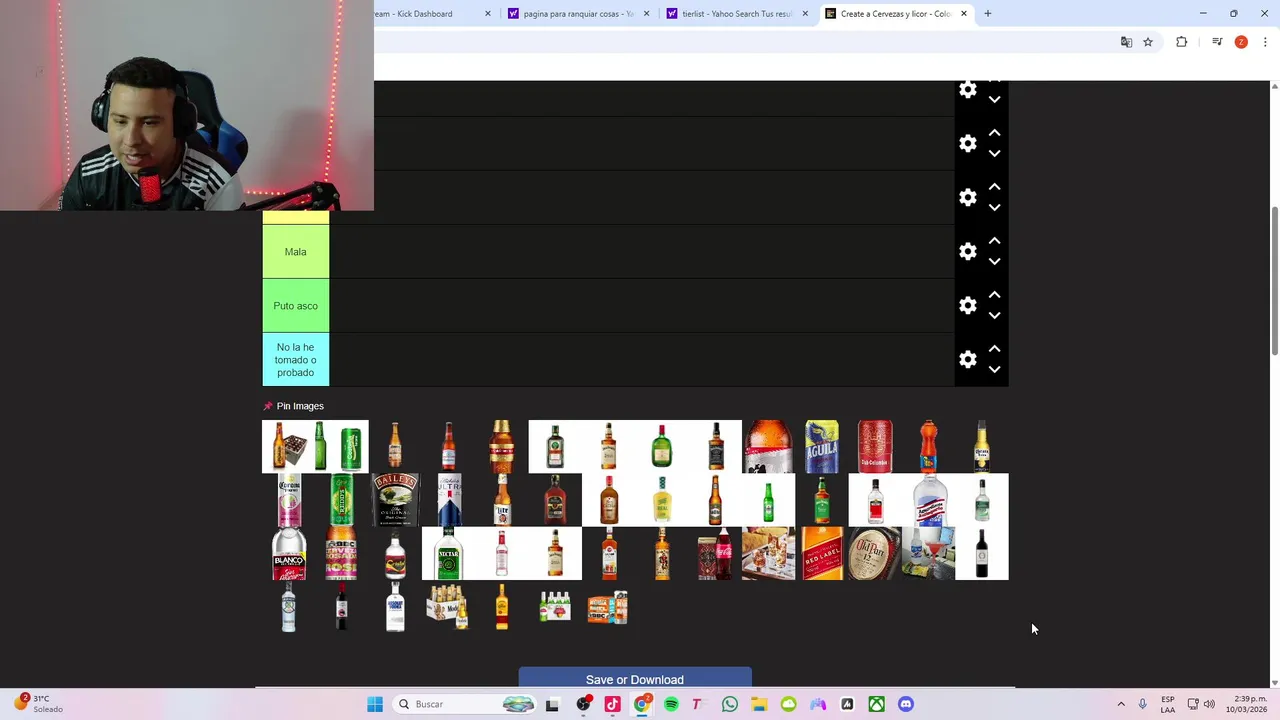Open Discord from the taskbar
This screenshot has height=720, width=1280.
[906, 704]
